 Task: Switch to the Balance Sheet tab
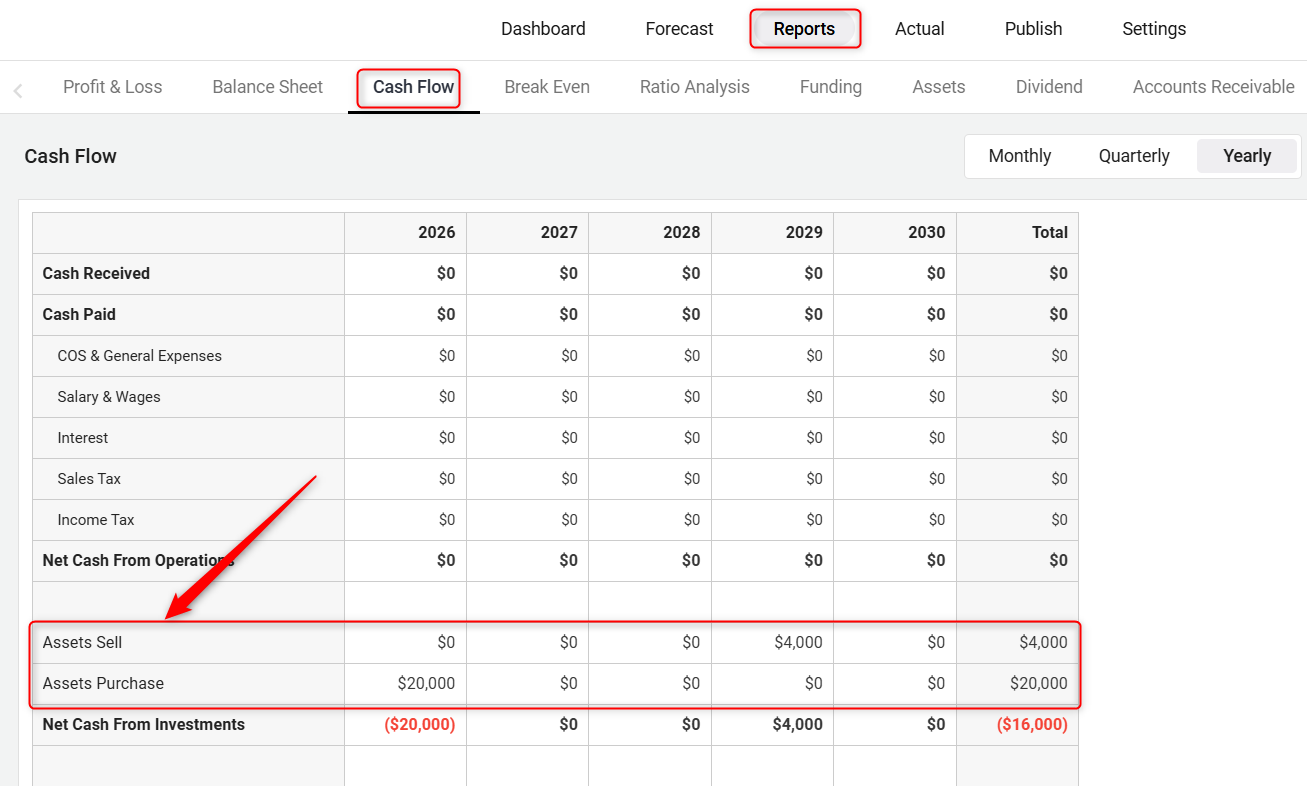point(267,87)
